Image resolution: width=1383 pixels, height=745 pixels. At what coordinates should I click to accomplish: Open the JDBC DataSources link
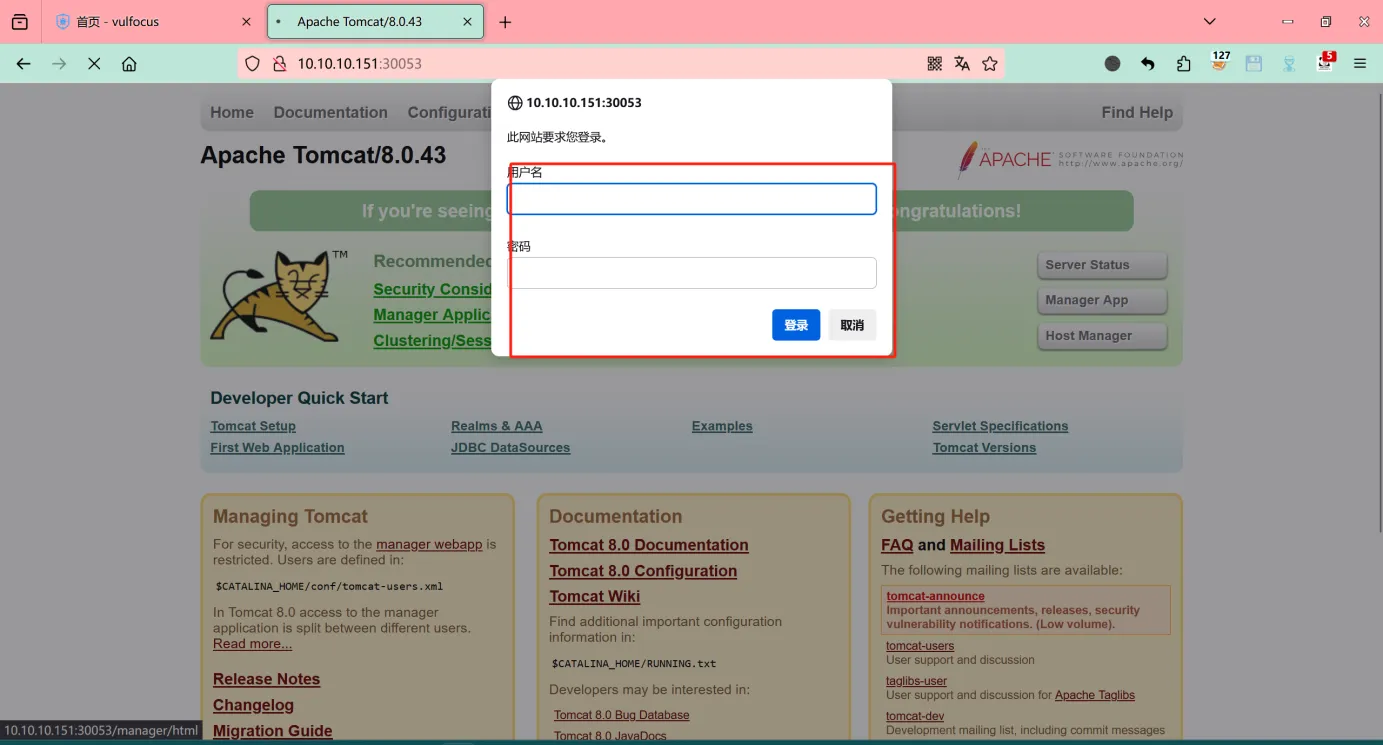510,448
